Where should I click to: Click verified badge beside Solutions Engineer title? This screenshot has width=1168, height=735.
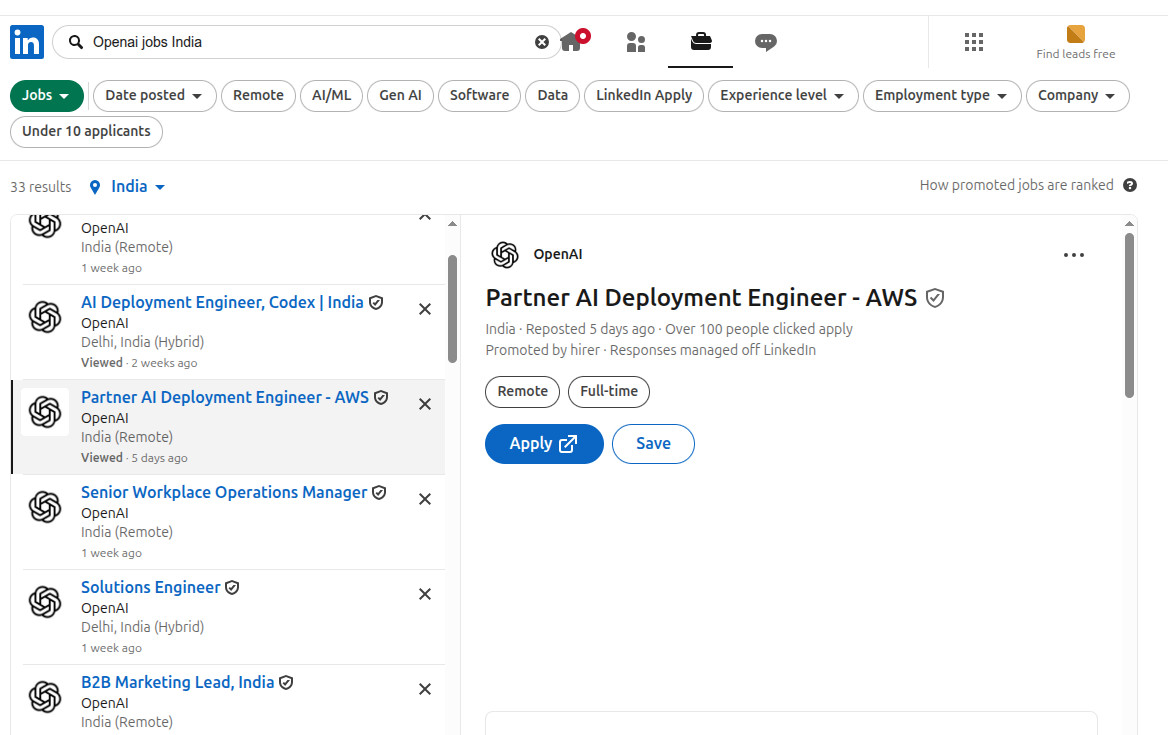click(x=232, y=588)
